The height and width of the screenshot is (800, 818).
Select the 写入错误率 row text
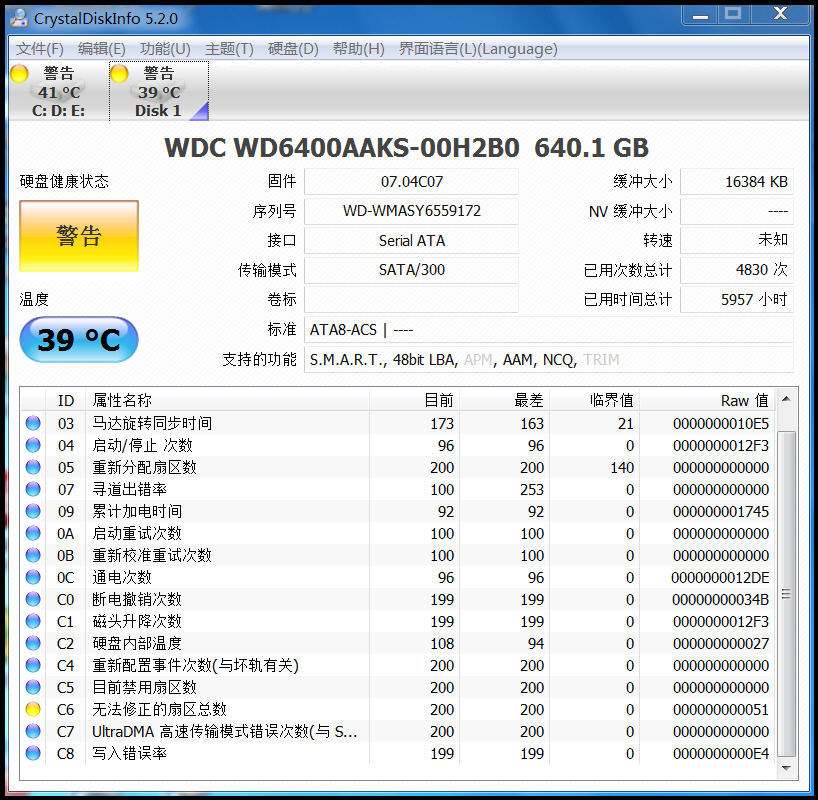click(129, 754)
